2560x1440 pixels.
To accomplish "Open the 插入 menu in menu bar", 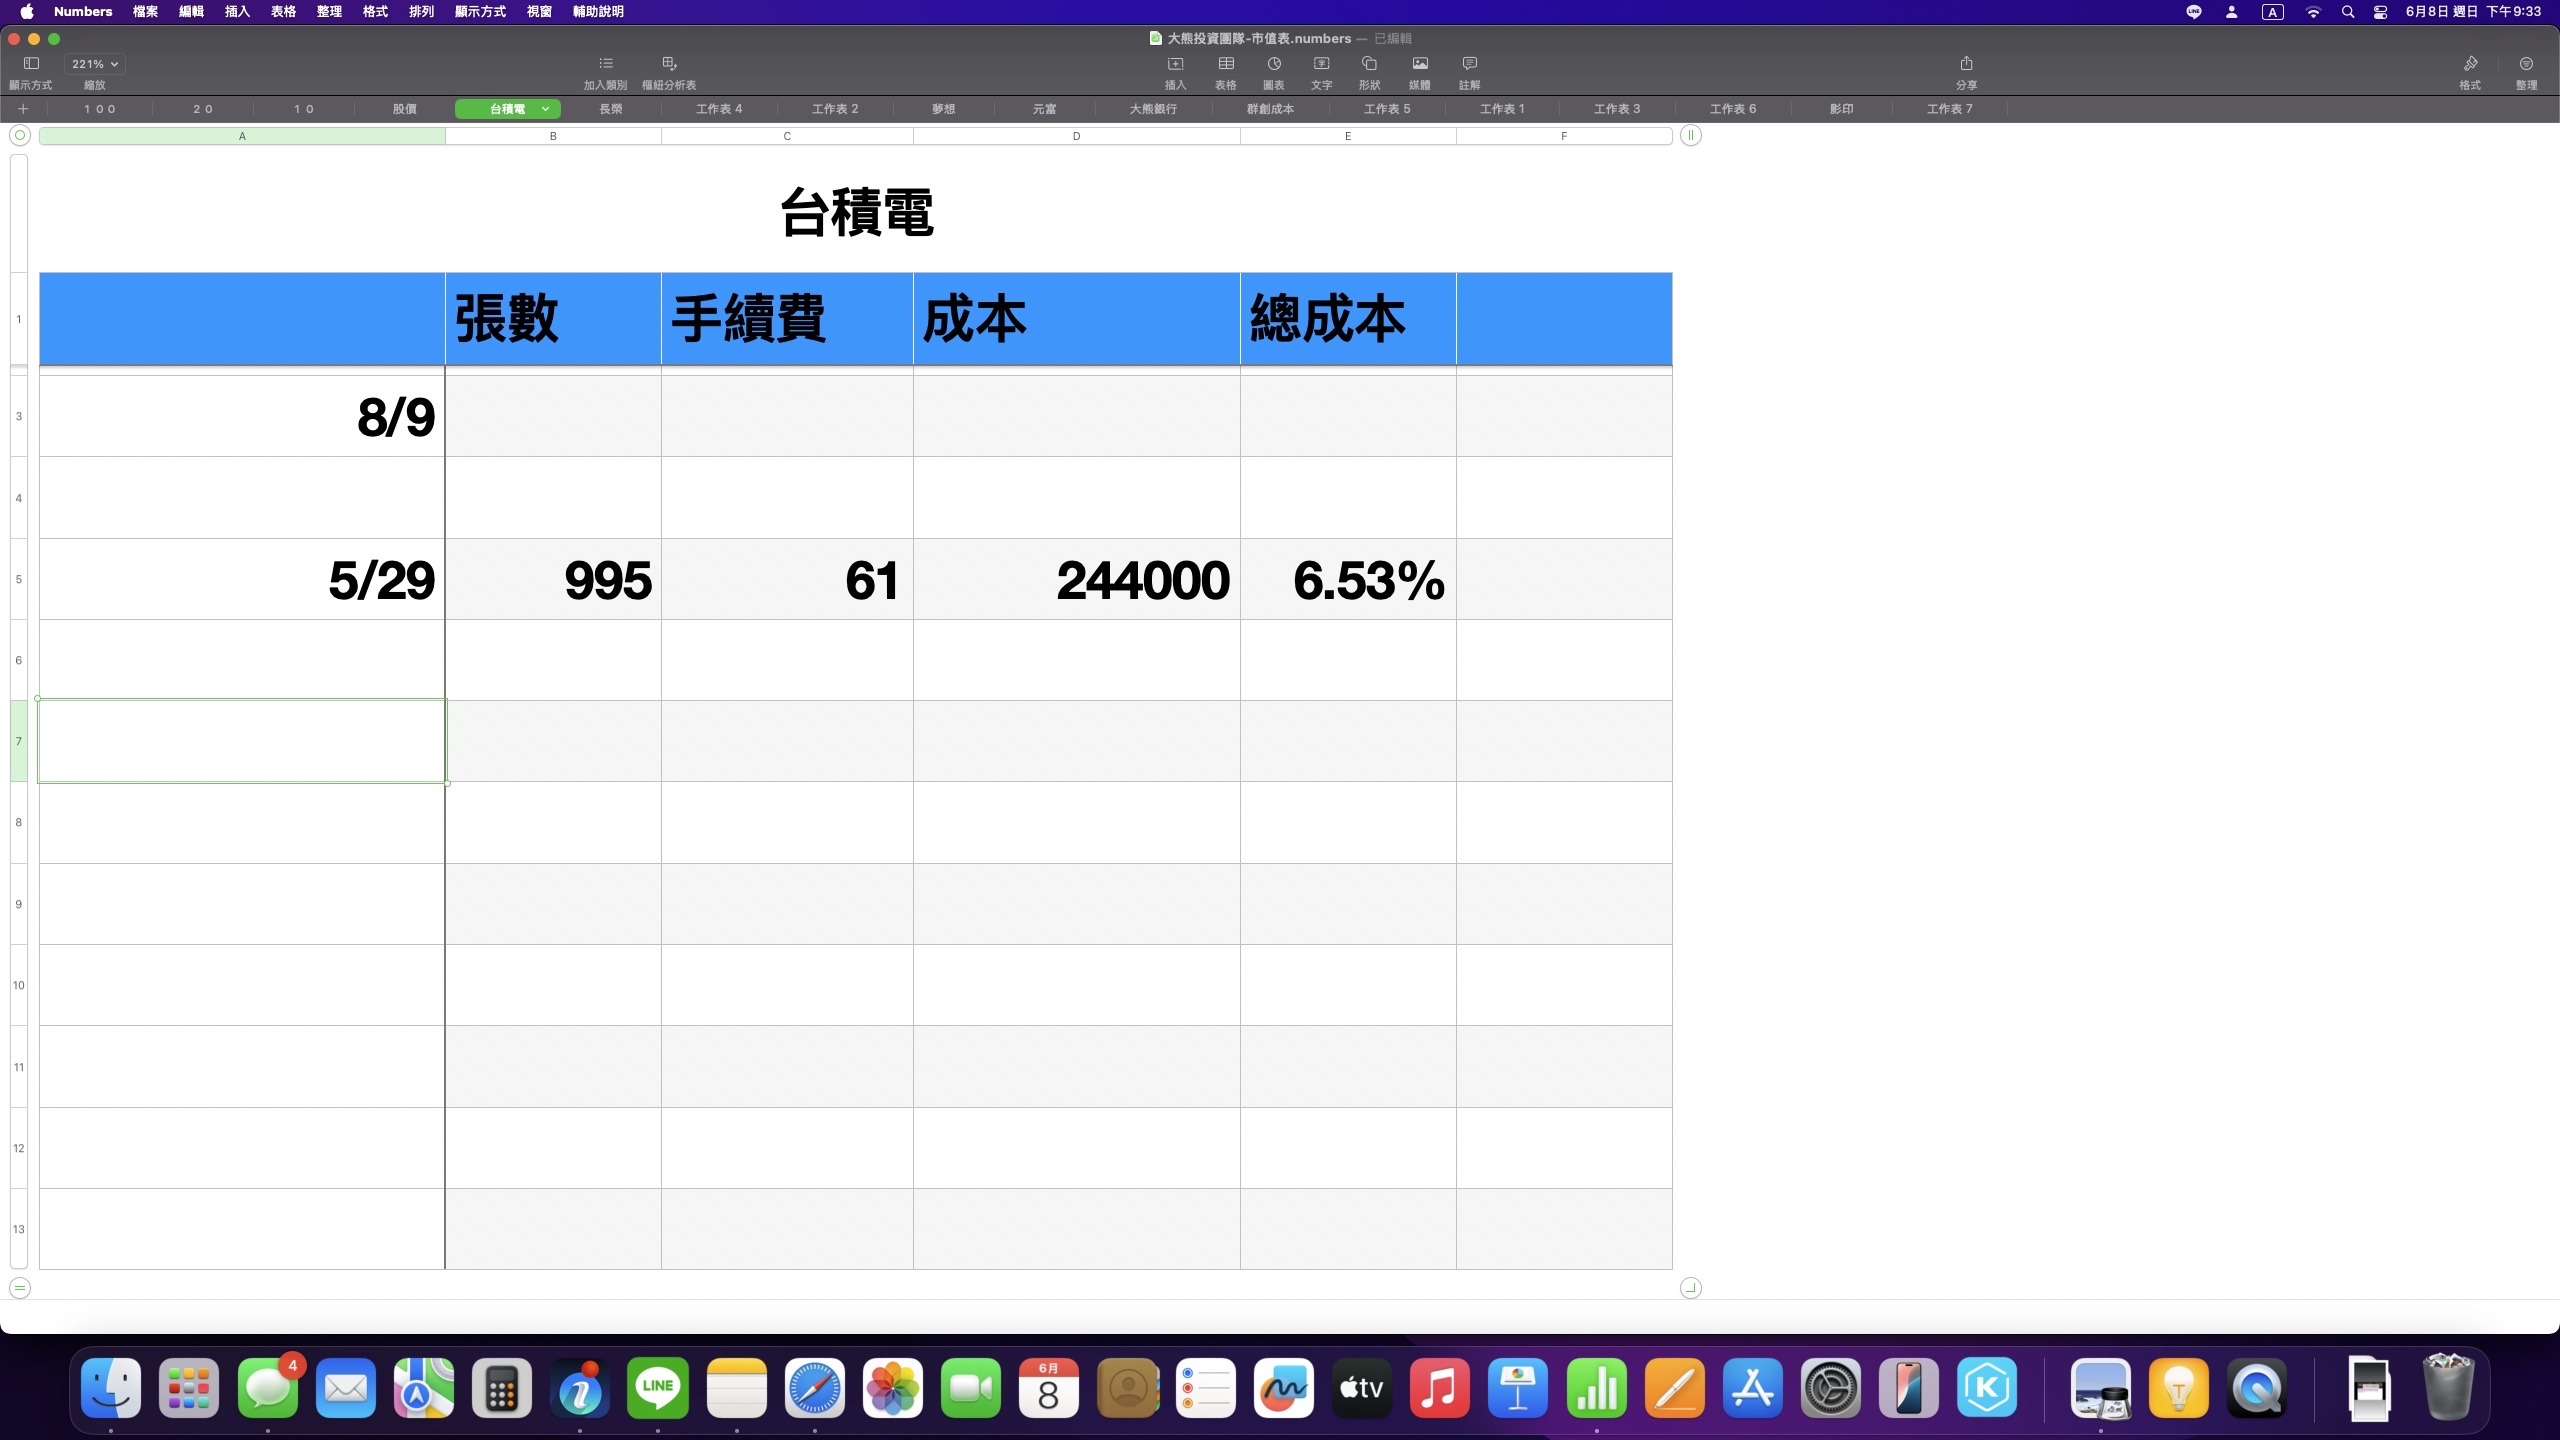I will coord(237,12).
